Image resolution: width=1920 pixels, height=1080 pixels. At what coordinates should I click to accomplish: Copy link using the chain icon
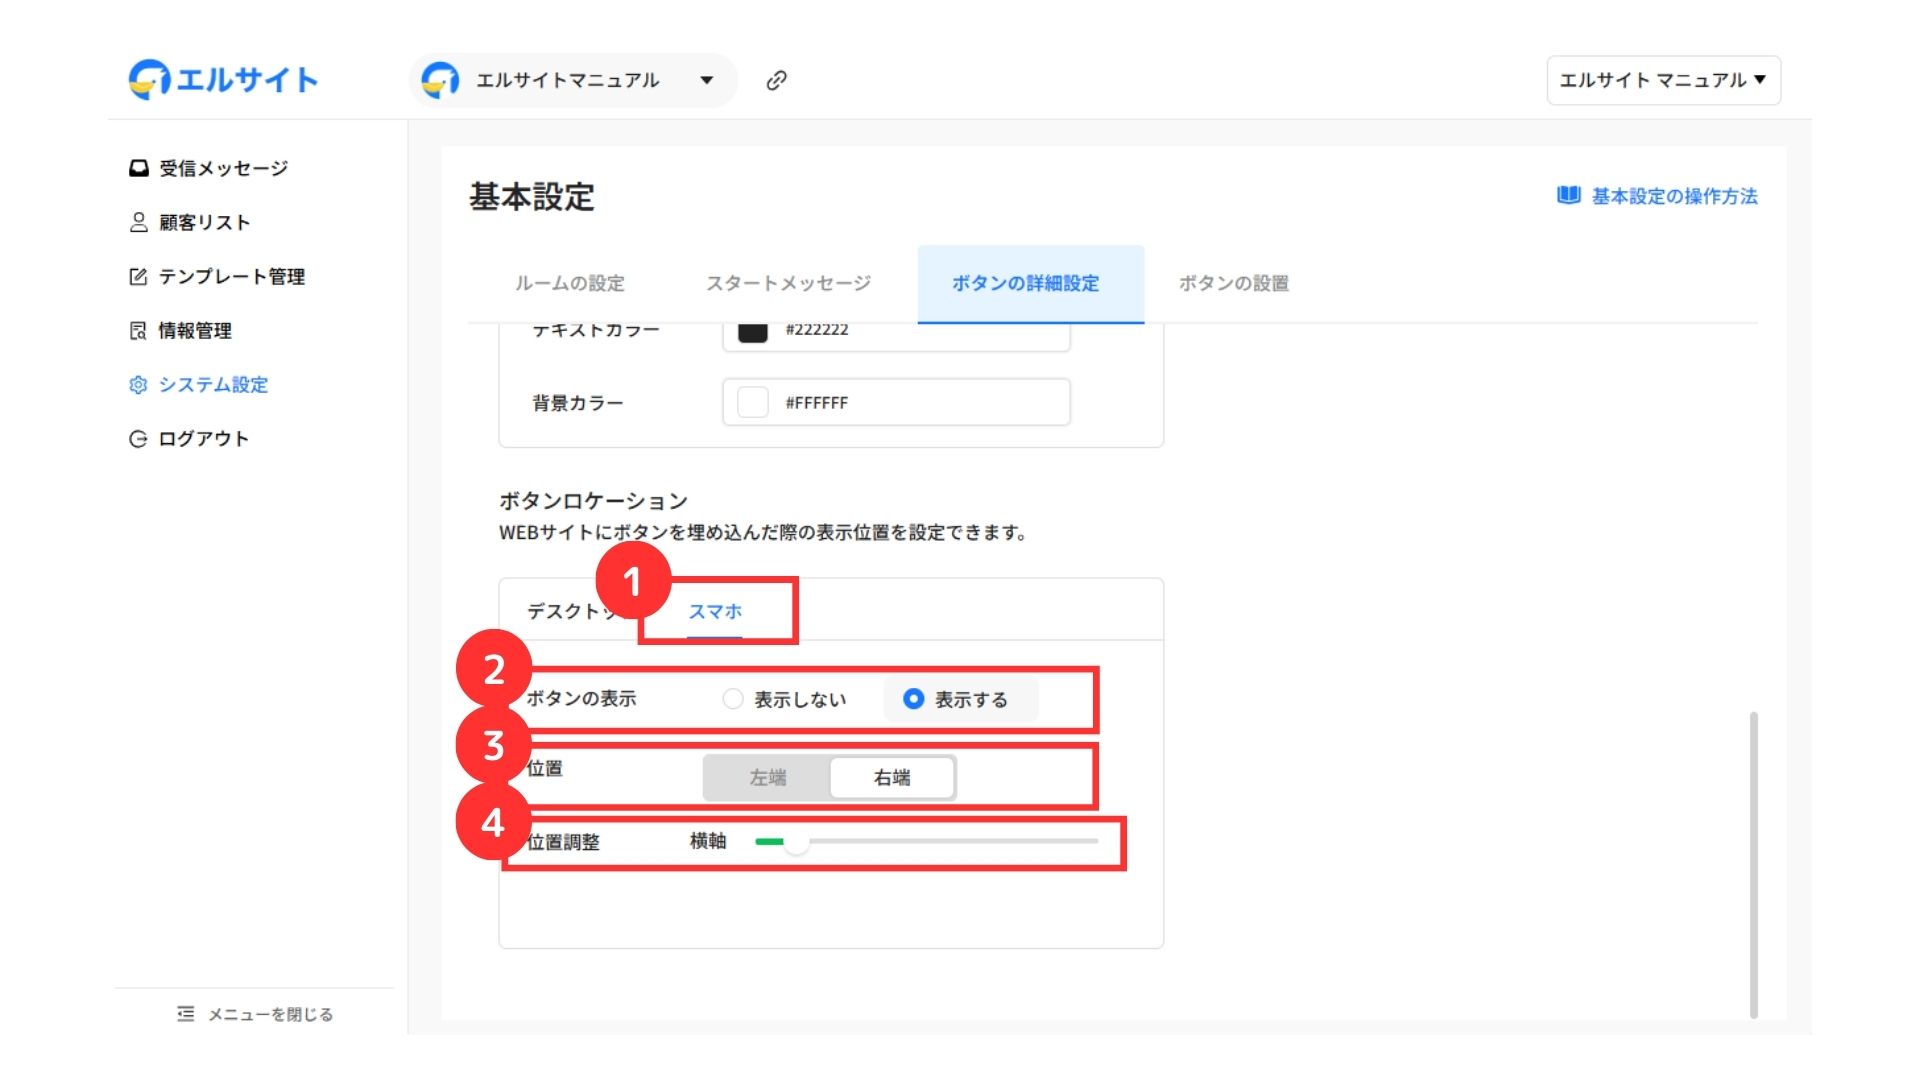click(x=776, y=80)
